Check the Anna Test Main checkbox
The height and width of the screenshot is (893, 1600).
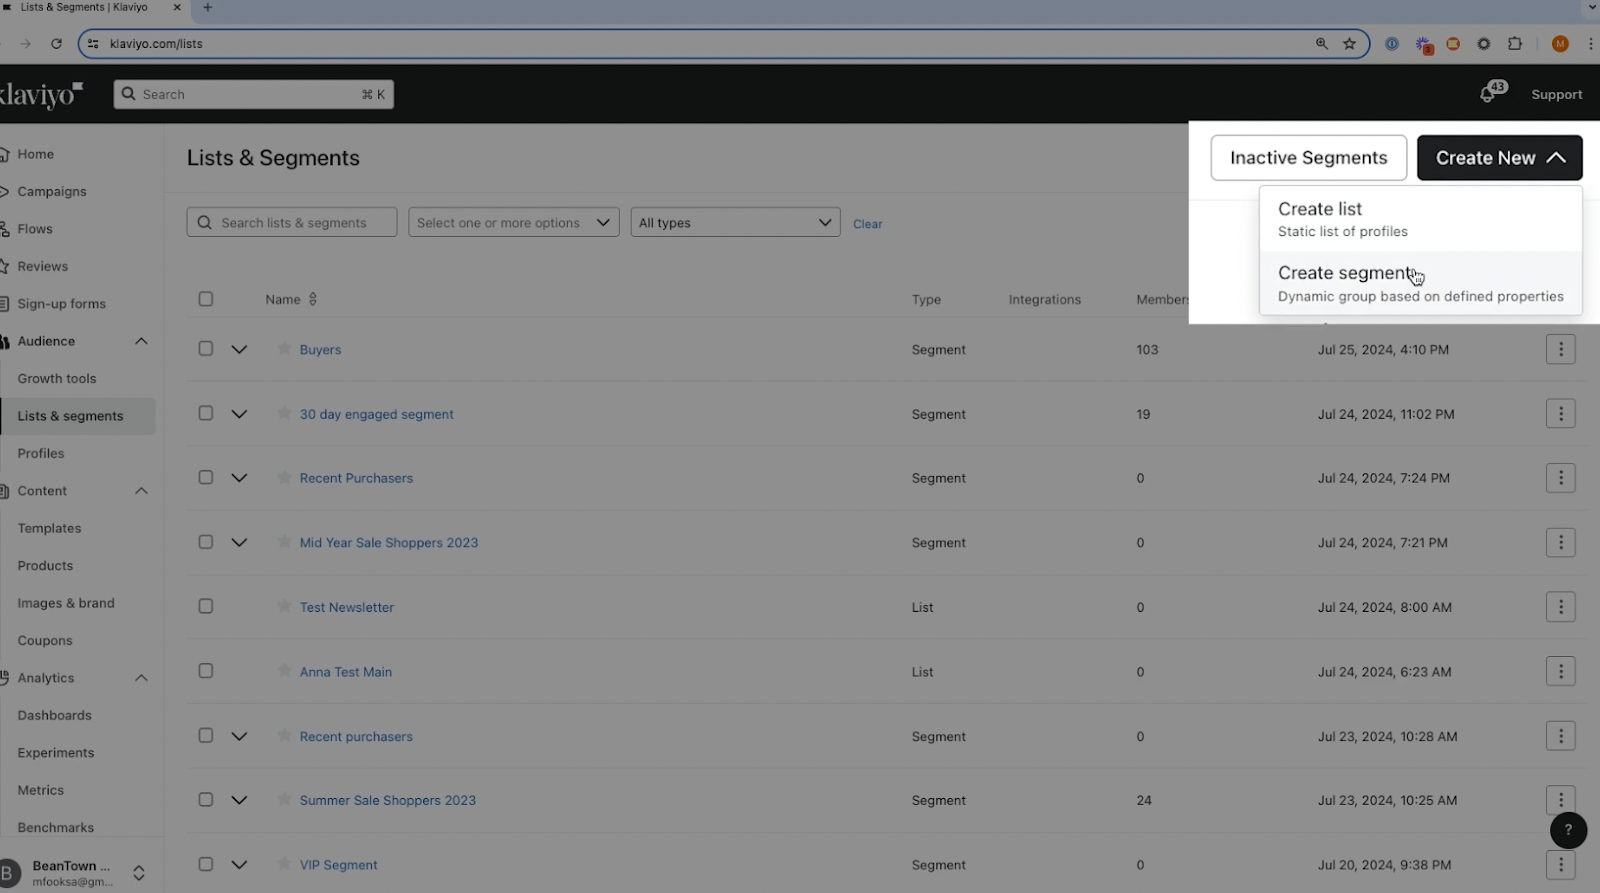coord(206,671)
